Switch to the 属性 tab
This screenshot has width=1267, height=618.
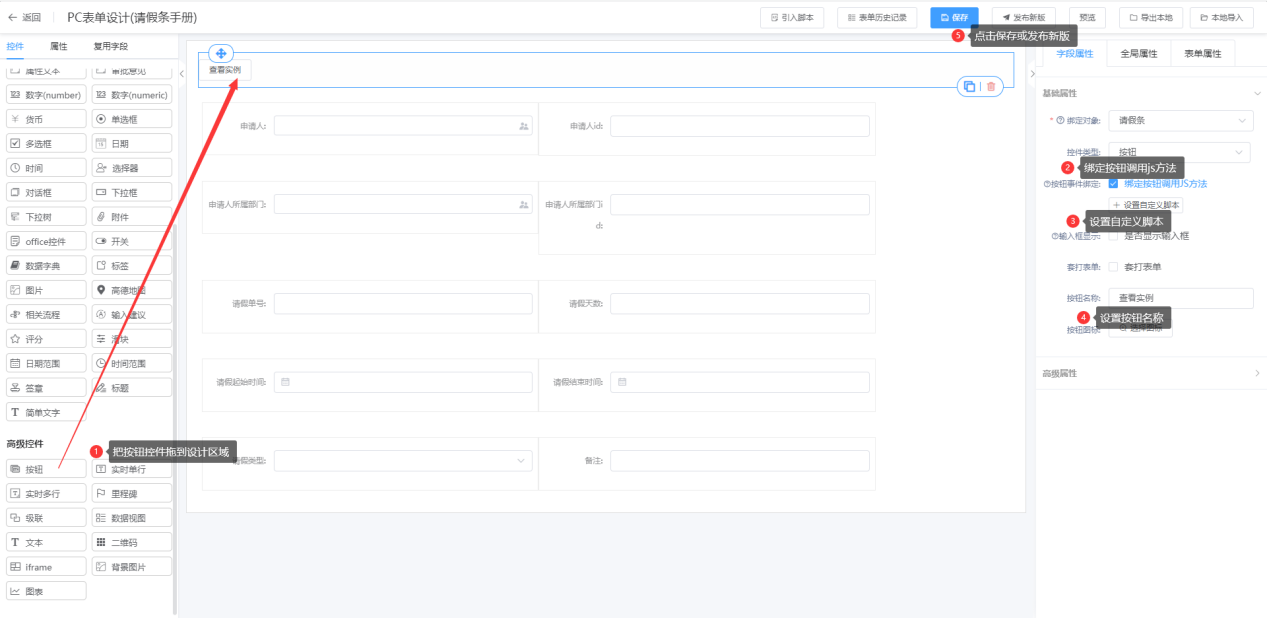click(59, 46)
